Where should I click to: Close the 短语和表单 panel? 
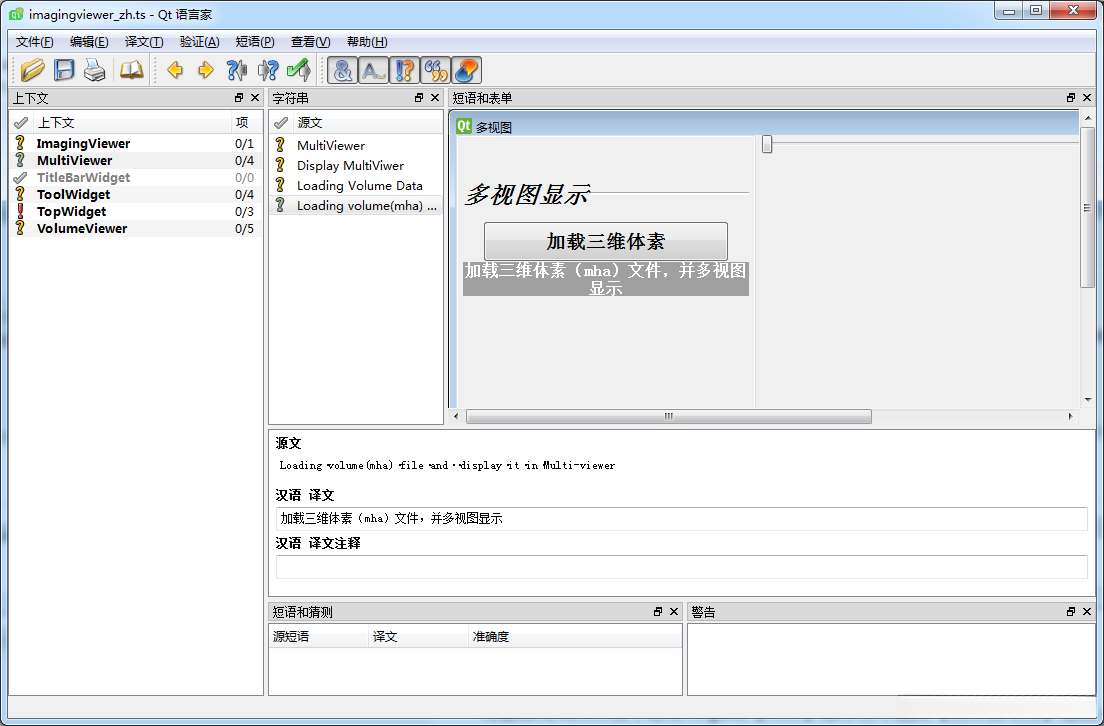pos(1087,98)
